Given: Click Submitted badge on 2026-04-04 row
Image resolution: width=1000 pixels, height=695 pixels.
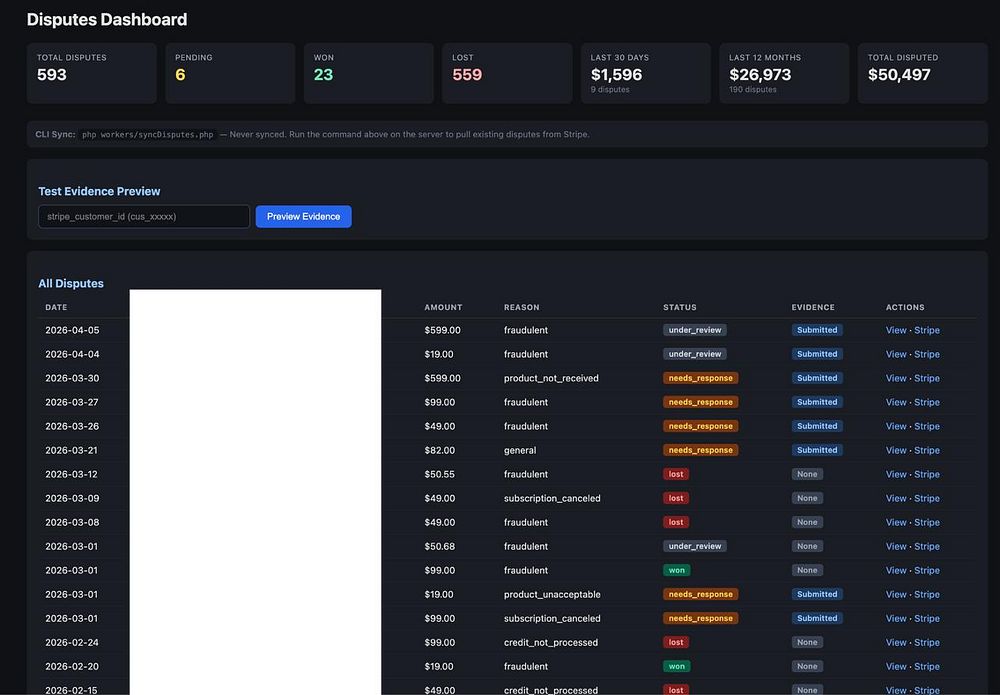Looking at the screenshot, I should coord(817,354).
